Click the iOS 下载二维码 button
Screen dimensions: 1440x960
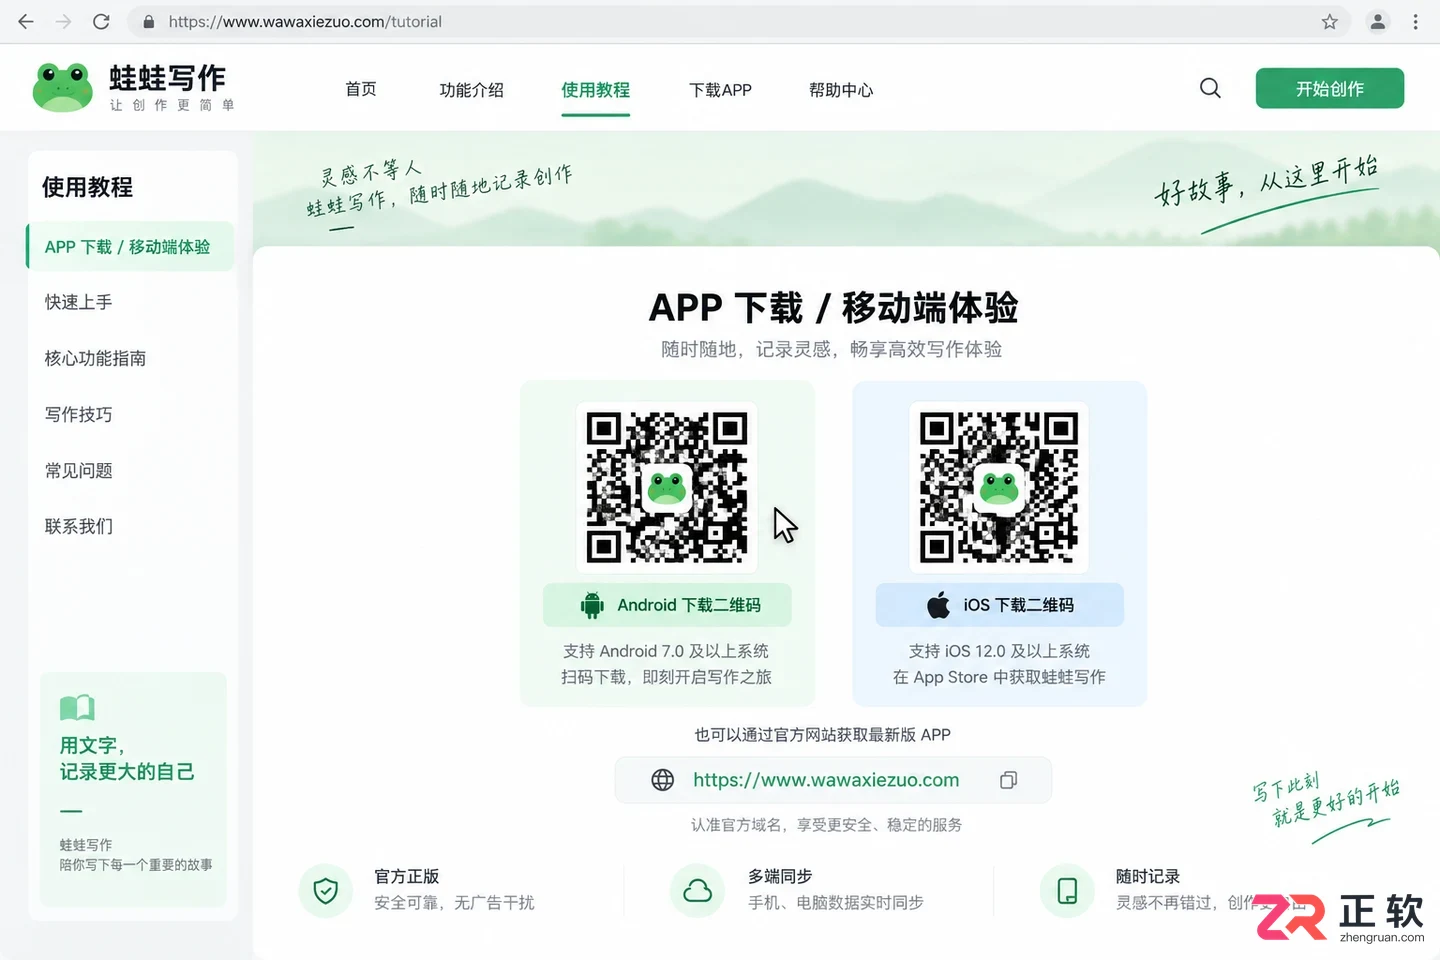[x=999, y=605]
